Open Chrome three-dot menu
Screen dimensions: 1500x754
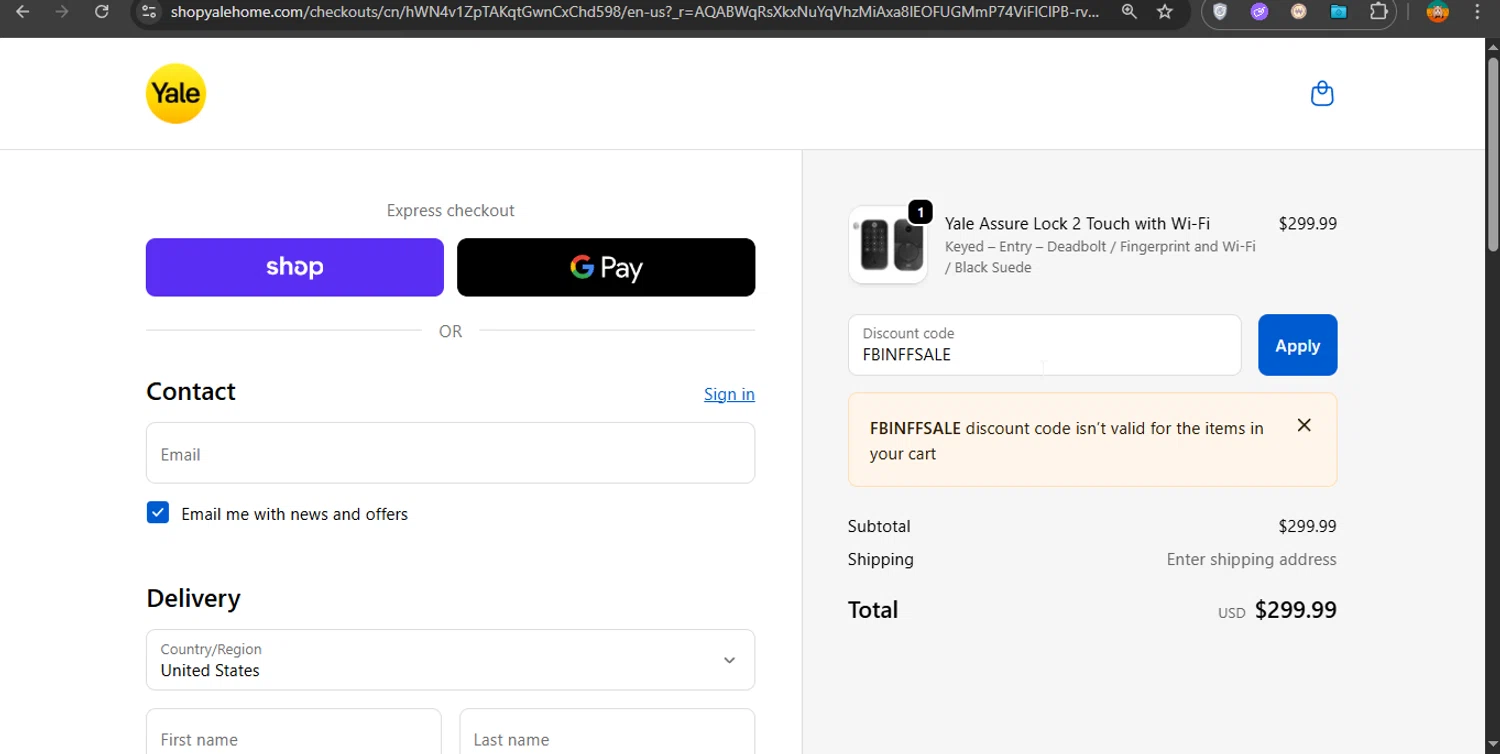coord(1477,12)
